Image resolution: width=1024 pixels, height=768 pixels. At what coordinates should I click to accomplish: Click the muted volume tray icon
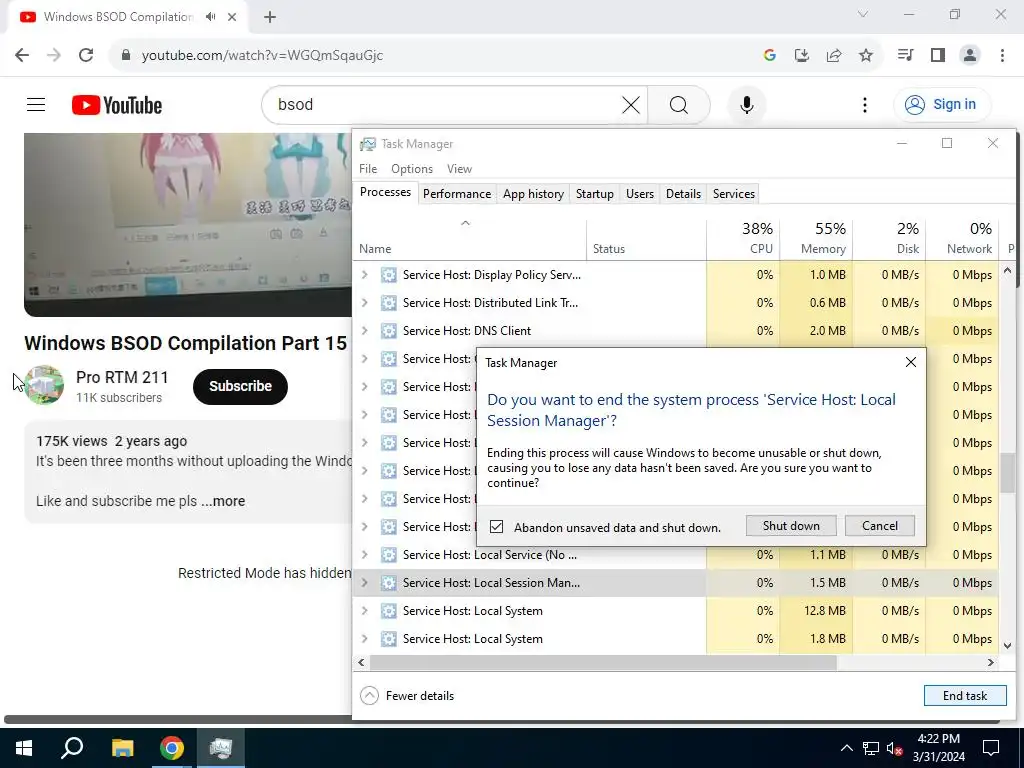coord(895,748)
